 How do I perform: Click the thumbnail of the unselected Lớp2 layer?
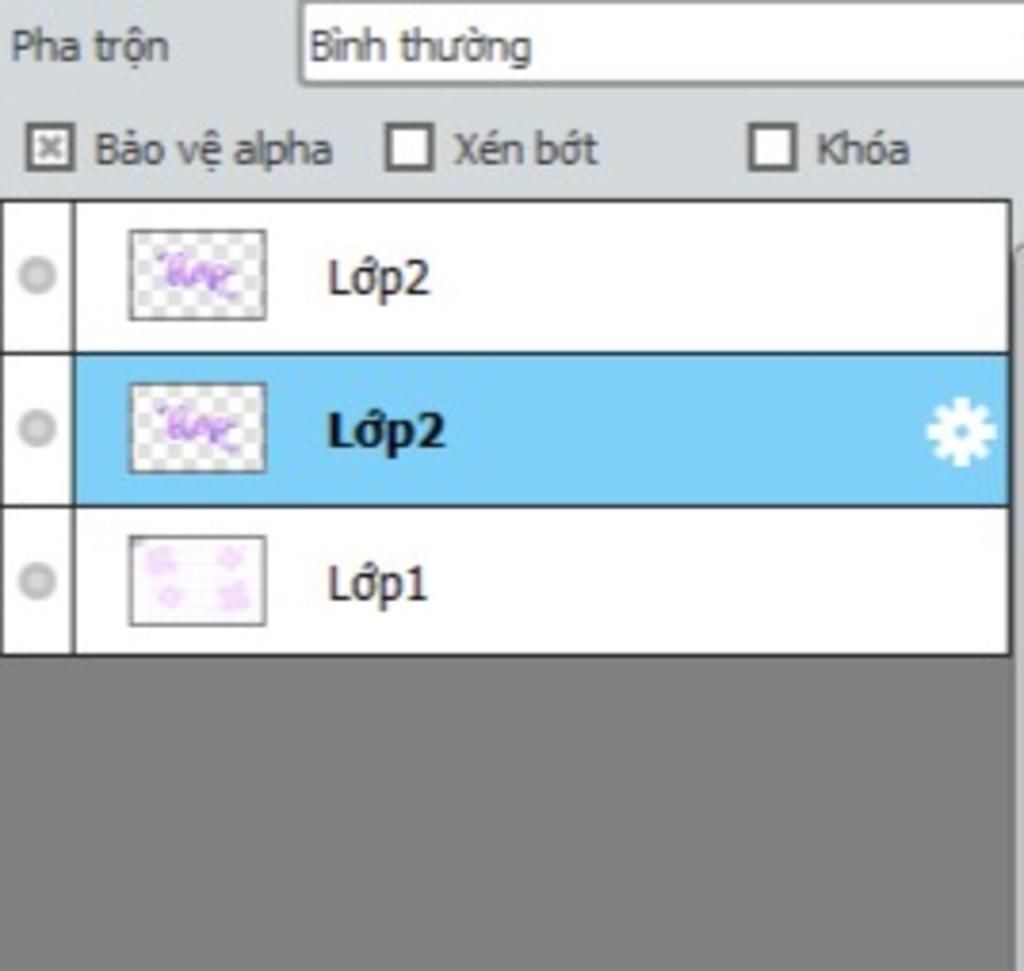coord(197,275)
